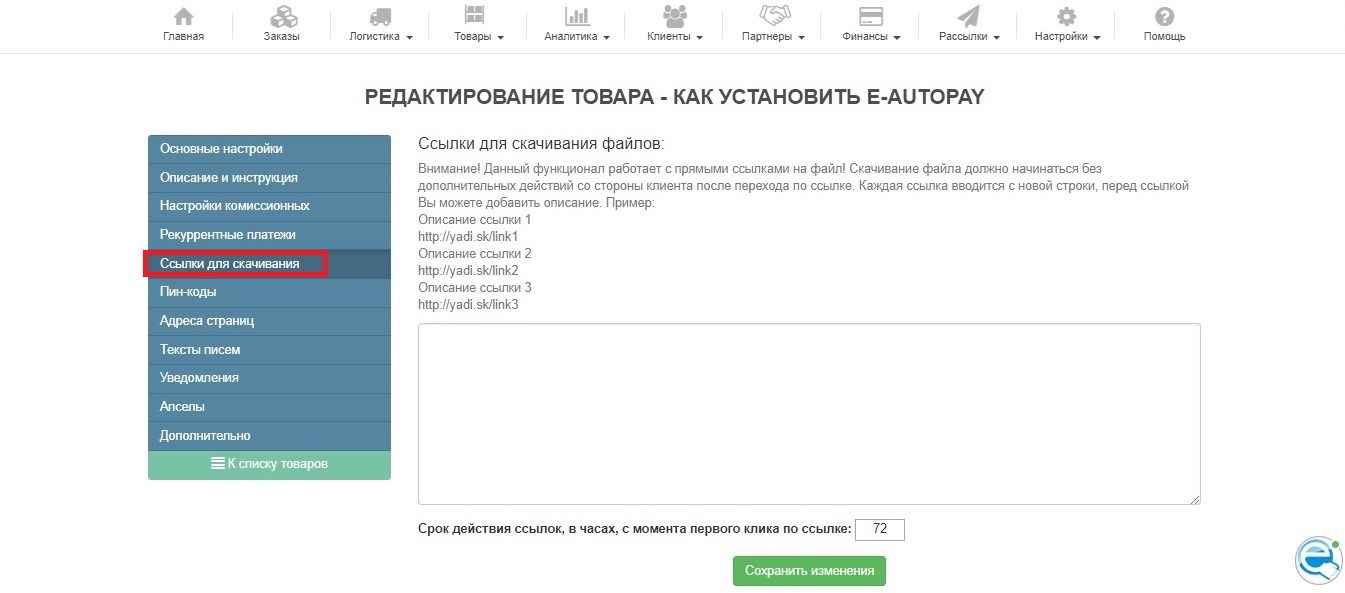Image resolution: width=1345 pixels, height=593 pixels.
Task: Click the Рассылки paper plane icon
Action: pos(968,17)
